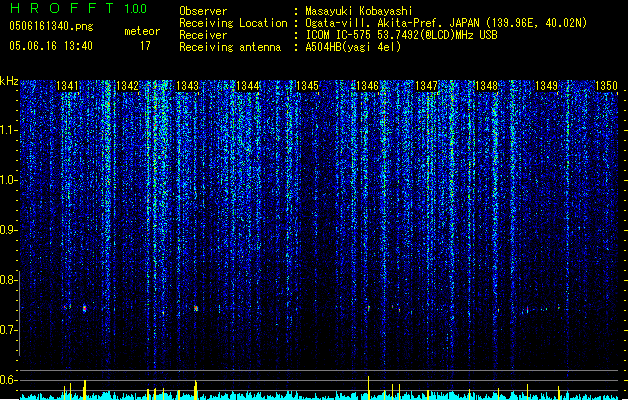
Task: Click the 1341 time marker
Action: [x=67, y=85]
